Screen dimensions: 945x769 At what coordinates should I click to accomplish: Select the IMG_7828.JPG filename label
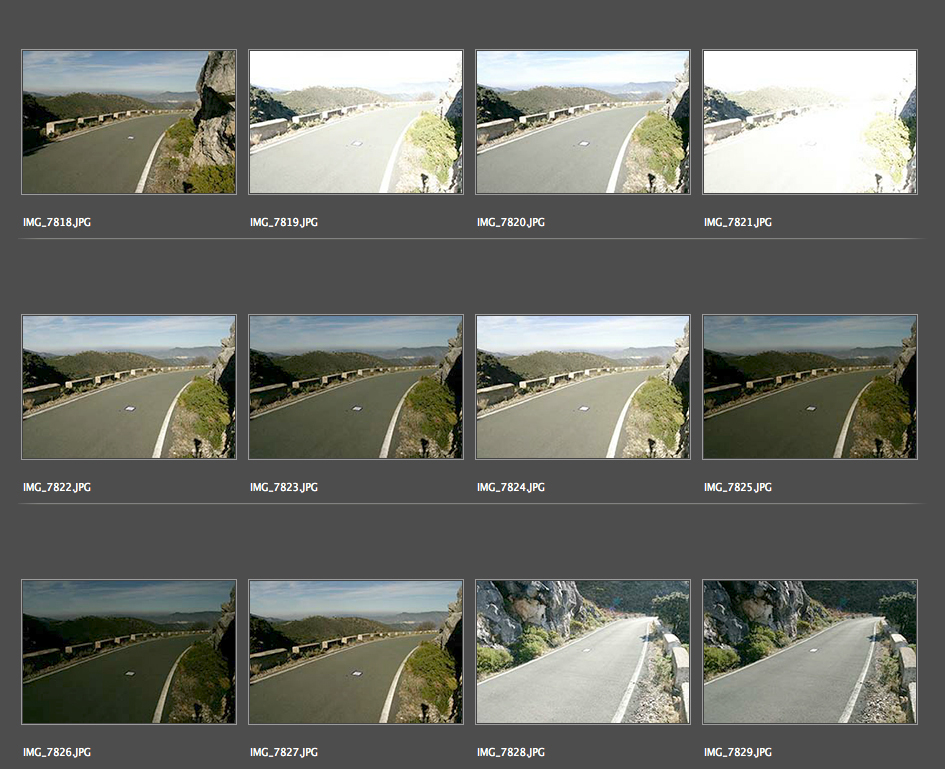pos(511,752)
